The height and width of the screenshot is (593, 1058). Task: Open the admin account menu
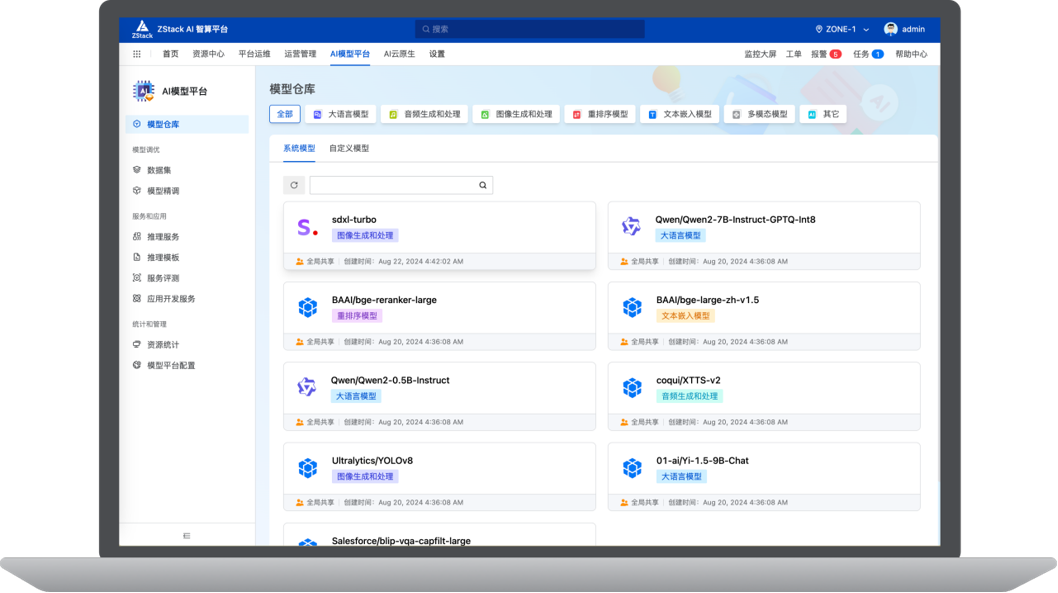click(x=905, y=29)
